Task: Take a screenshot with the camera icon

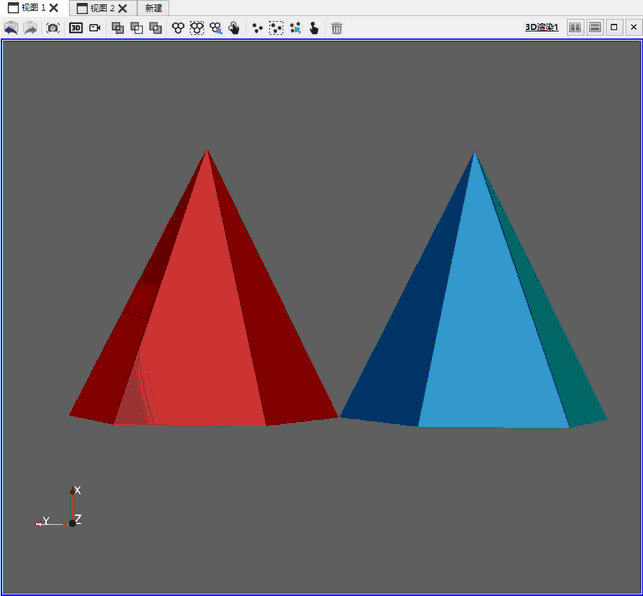Action: (x=53, y=28)
